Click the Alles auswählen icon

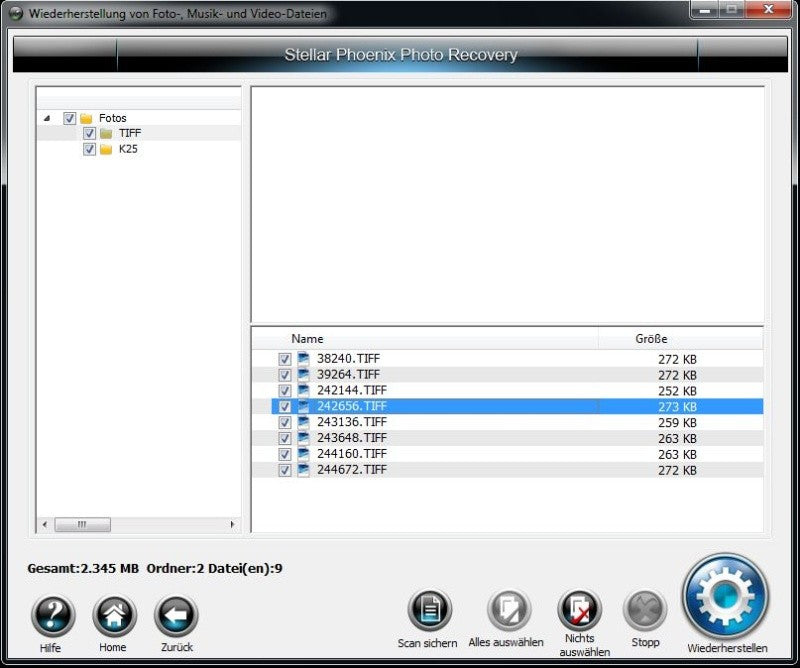(509, 610)
